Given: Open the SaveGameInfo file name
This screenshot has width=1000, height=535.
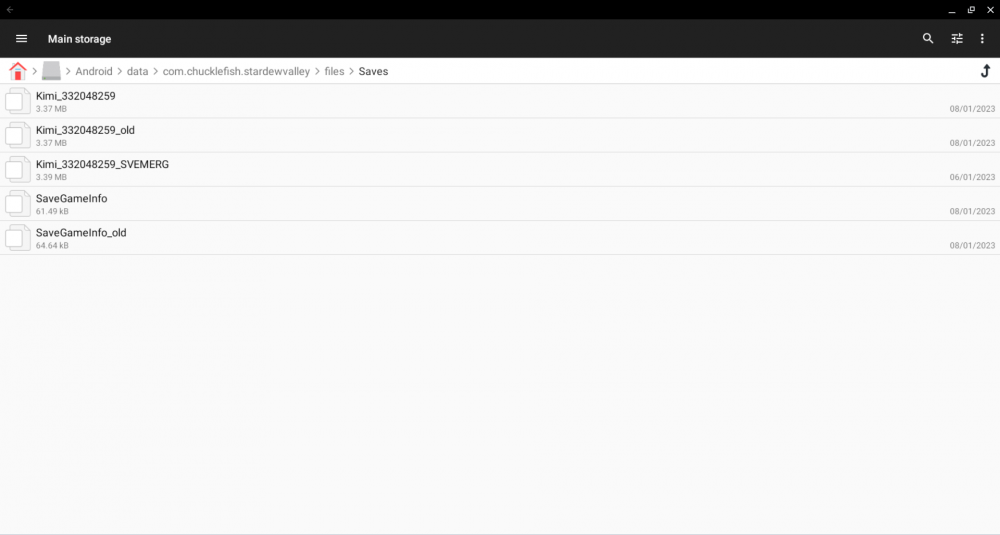Looking at the screenshot, I should pos(71,198).
